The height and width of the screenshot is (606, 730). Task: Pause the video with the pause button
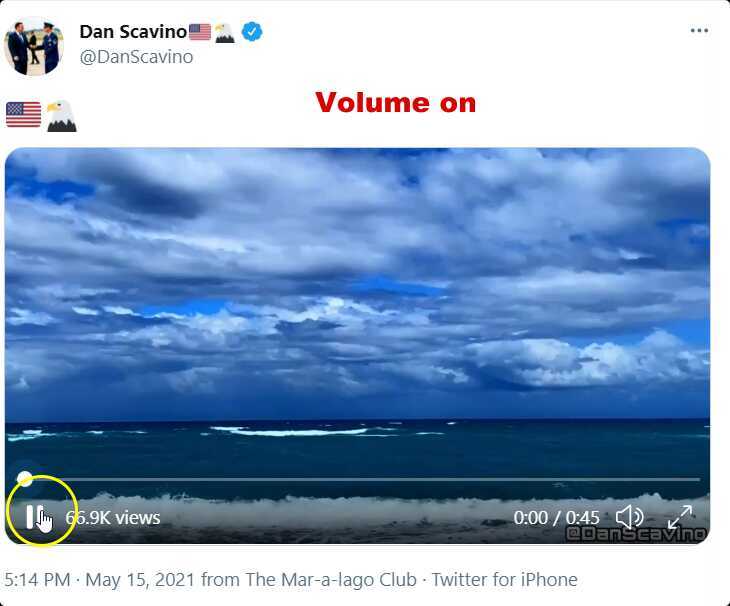click(34, 517)
